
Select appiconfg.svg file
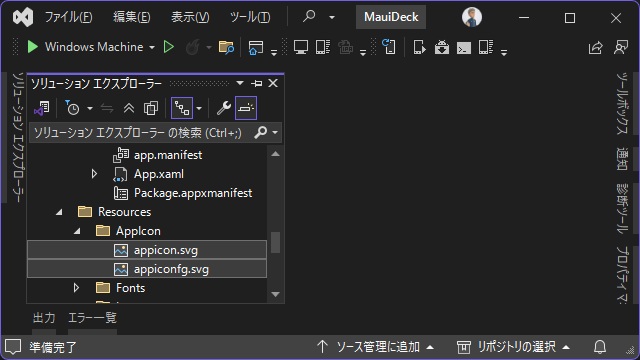pyautogui.click(x=147, y=269)
